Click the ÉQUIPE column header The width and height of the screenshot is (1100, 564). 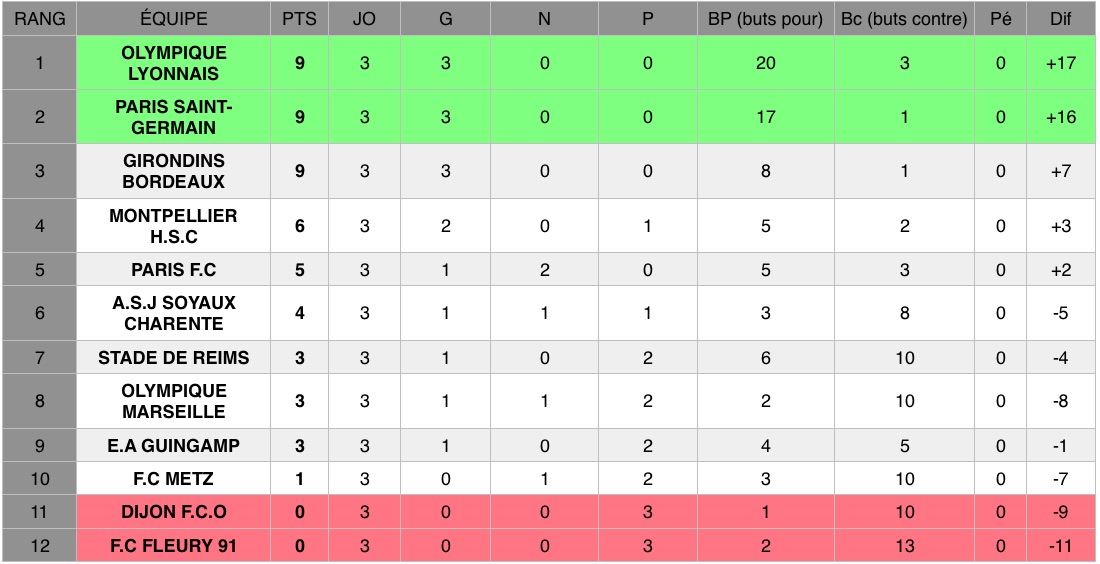pos(173,19)
